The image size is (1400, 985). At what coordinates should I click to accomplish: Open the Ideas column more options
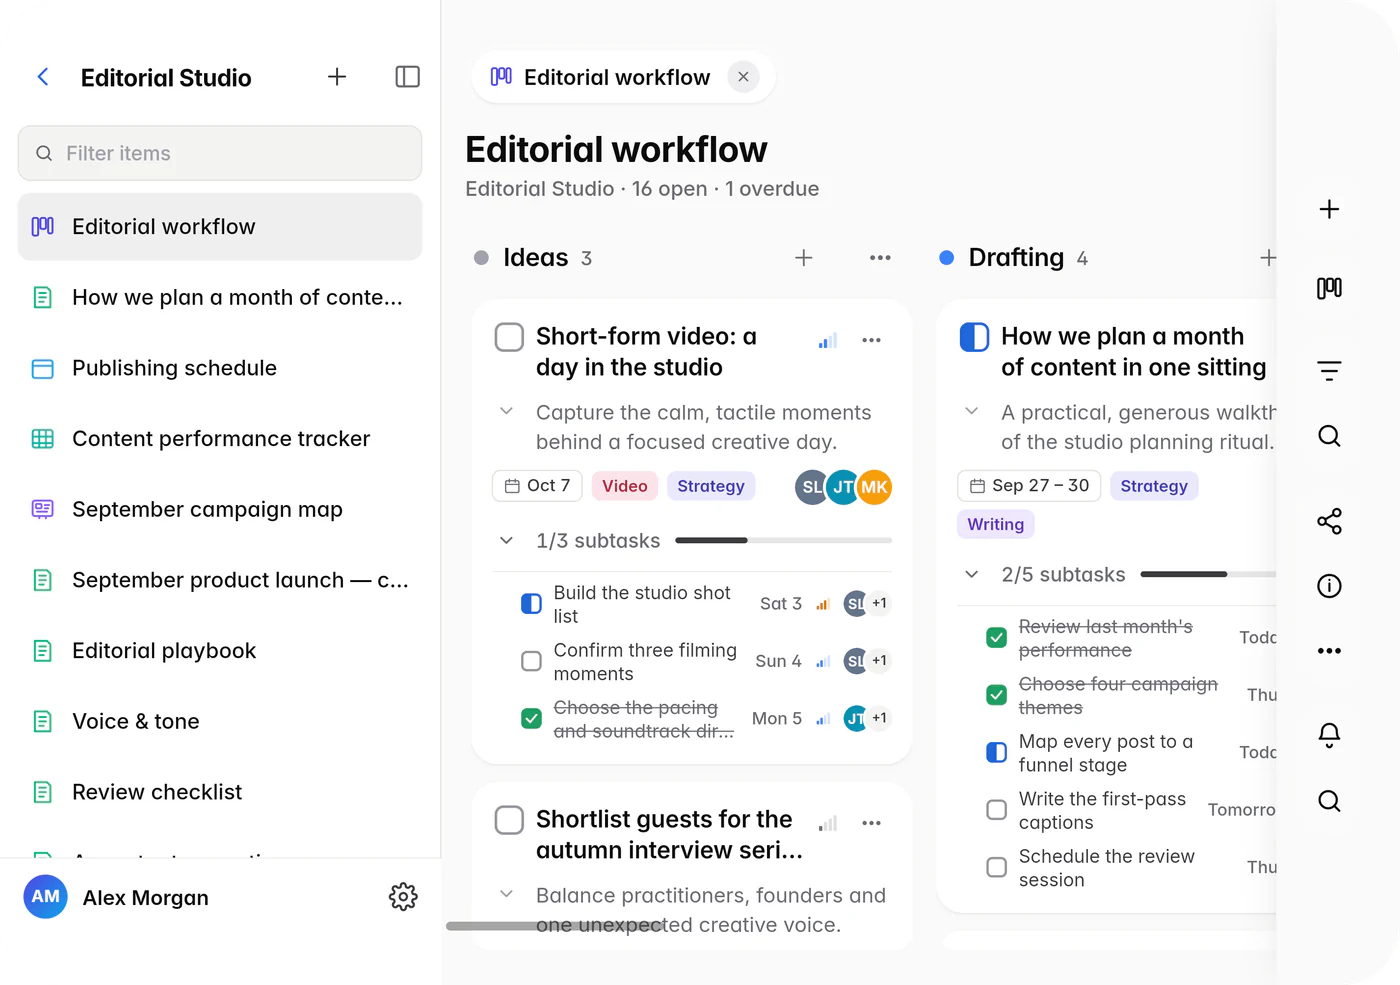pos(880,258)
